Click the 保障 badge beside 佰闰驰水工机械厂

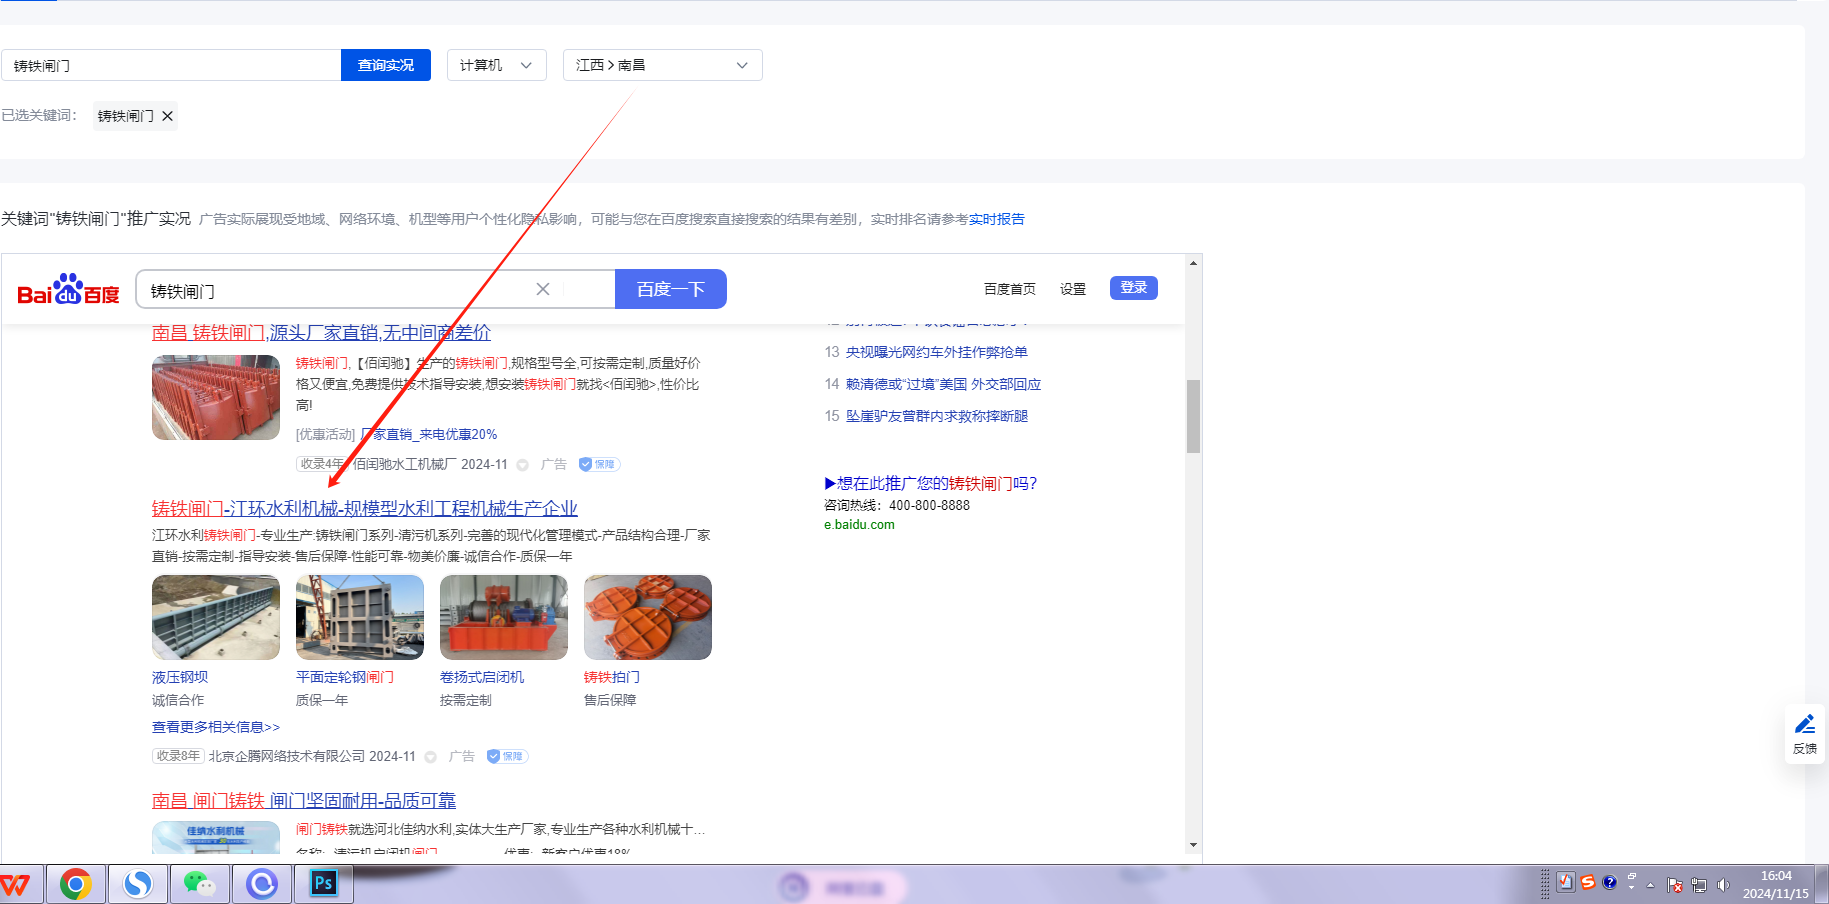600,464
